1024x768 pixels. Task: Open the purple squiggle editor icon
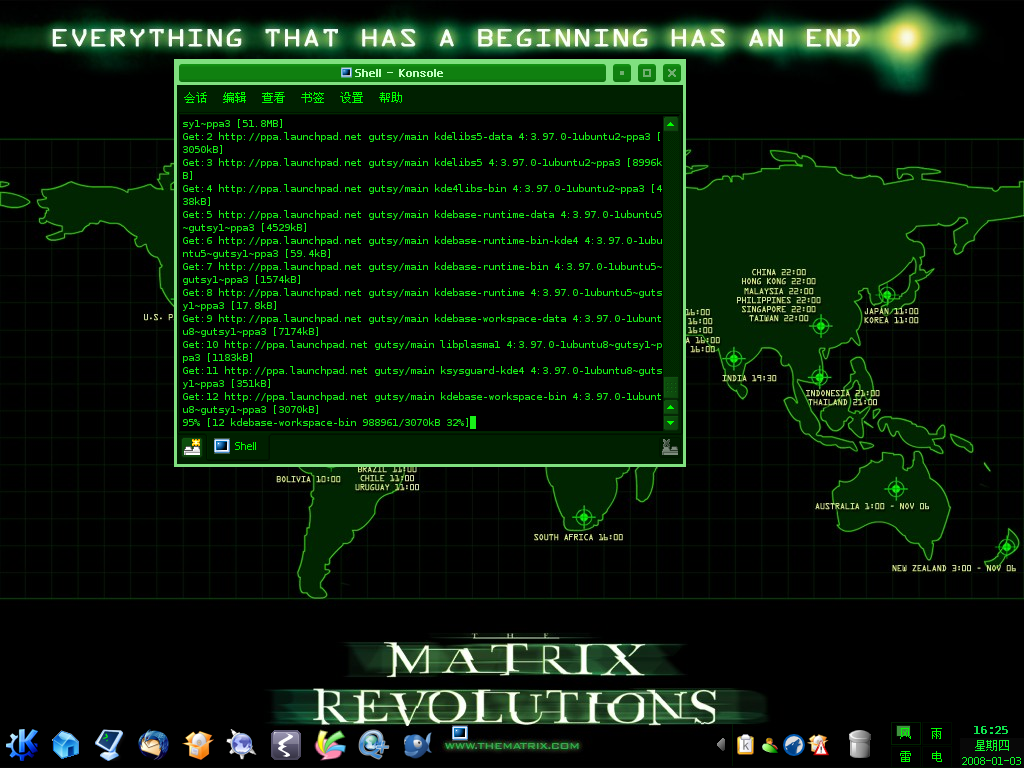[x=285, y=744]
